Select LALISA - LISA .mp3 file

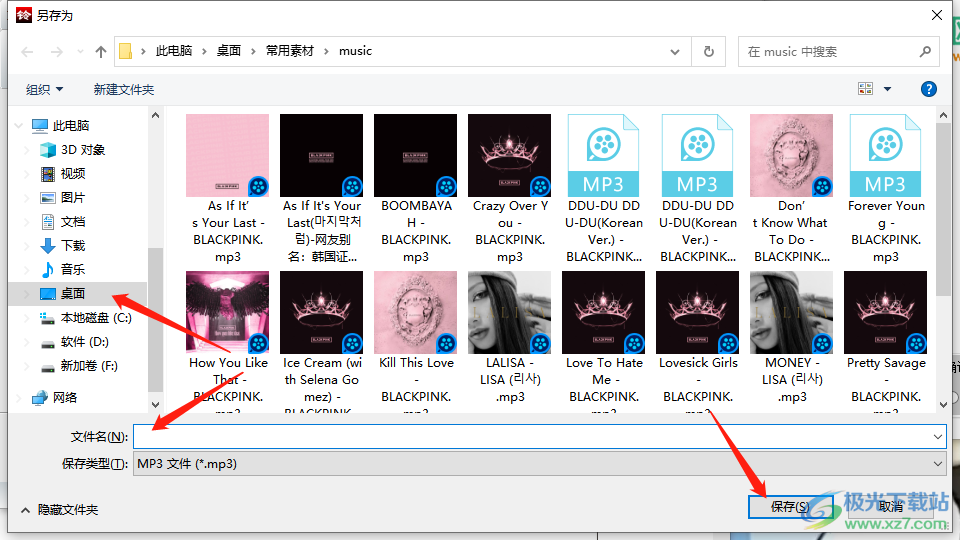509,337
